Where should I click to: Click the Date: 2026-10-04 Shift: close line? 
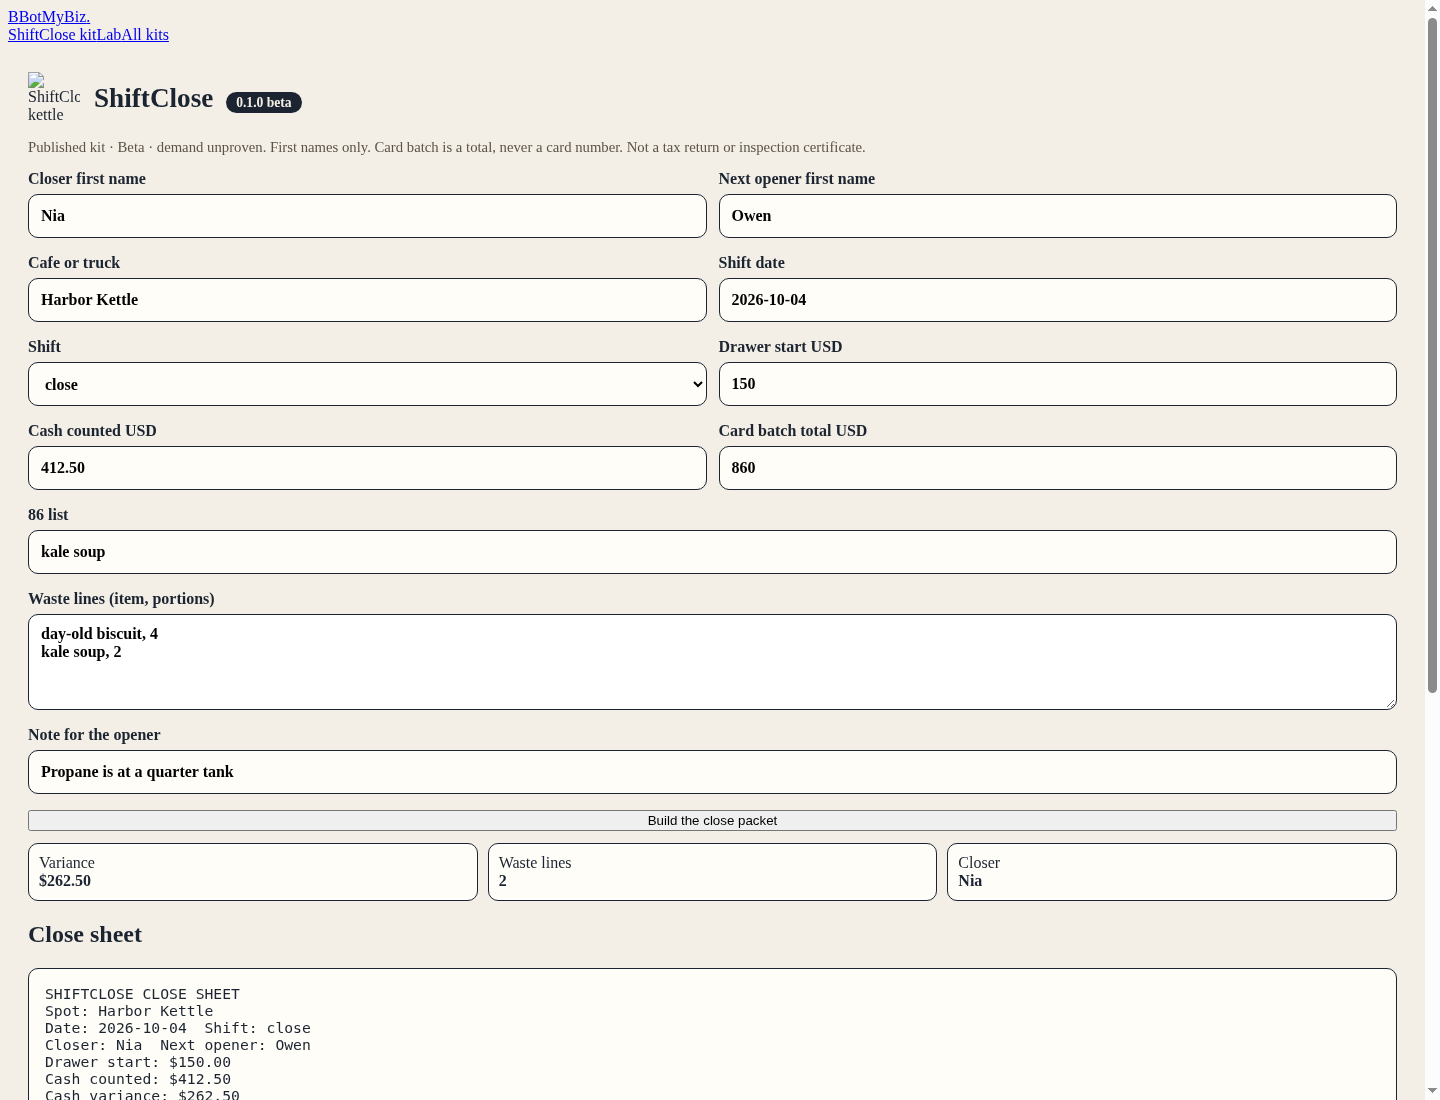coord(178,1028)
